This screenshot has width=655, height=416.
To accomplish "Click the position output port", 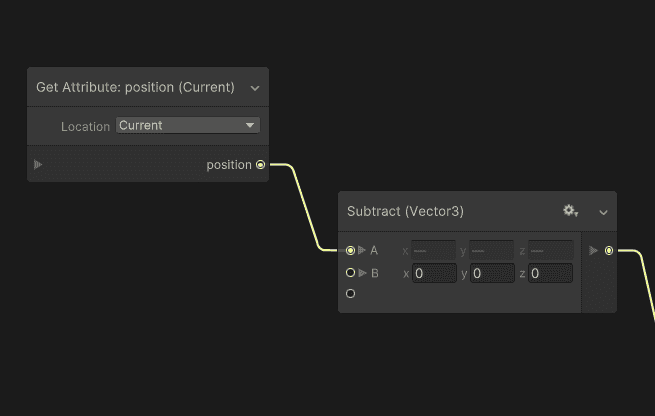I will 260,165.
